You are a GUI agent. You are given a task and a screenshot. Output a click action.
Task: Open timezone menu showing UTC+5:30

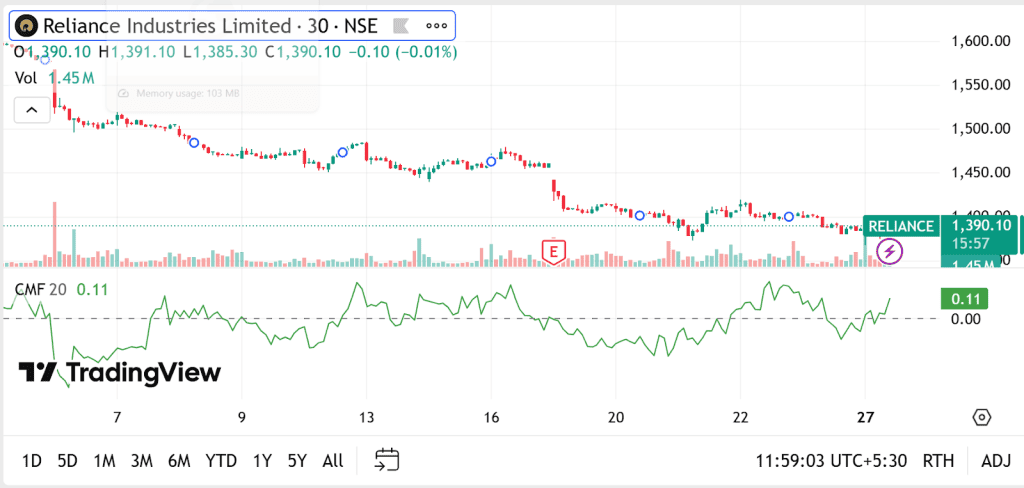(832, 461)
